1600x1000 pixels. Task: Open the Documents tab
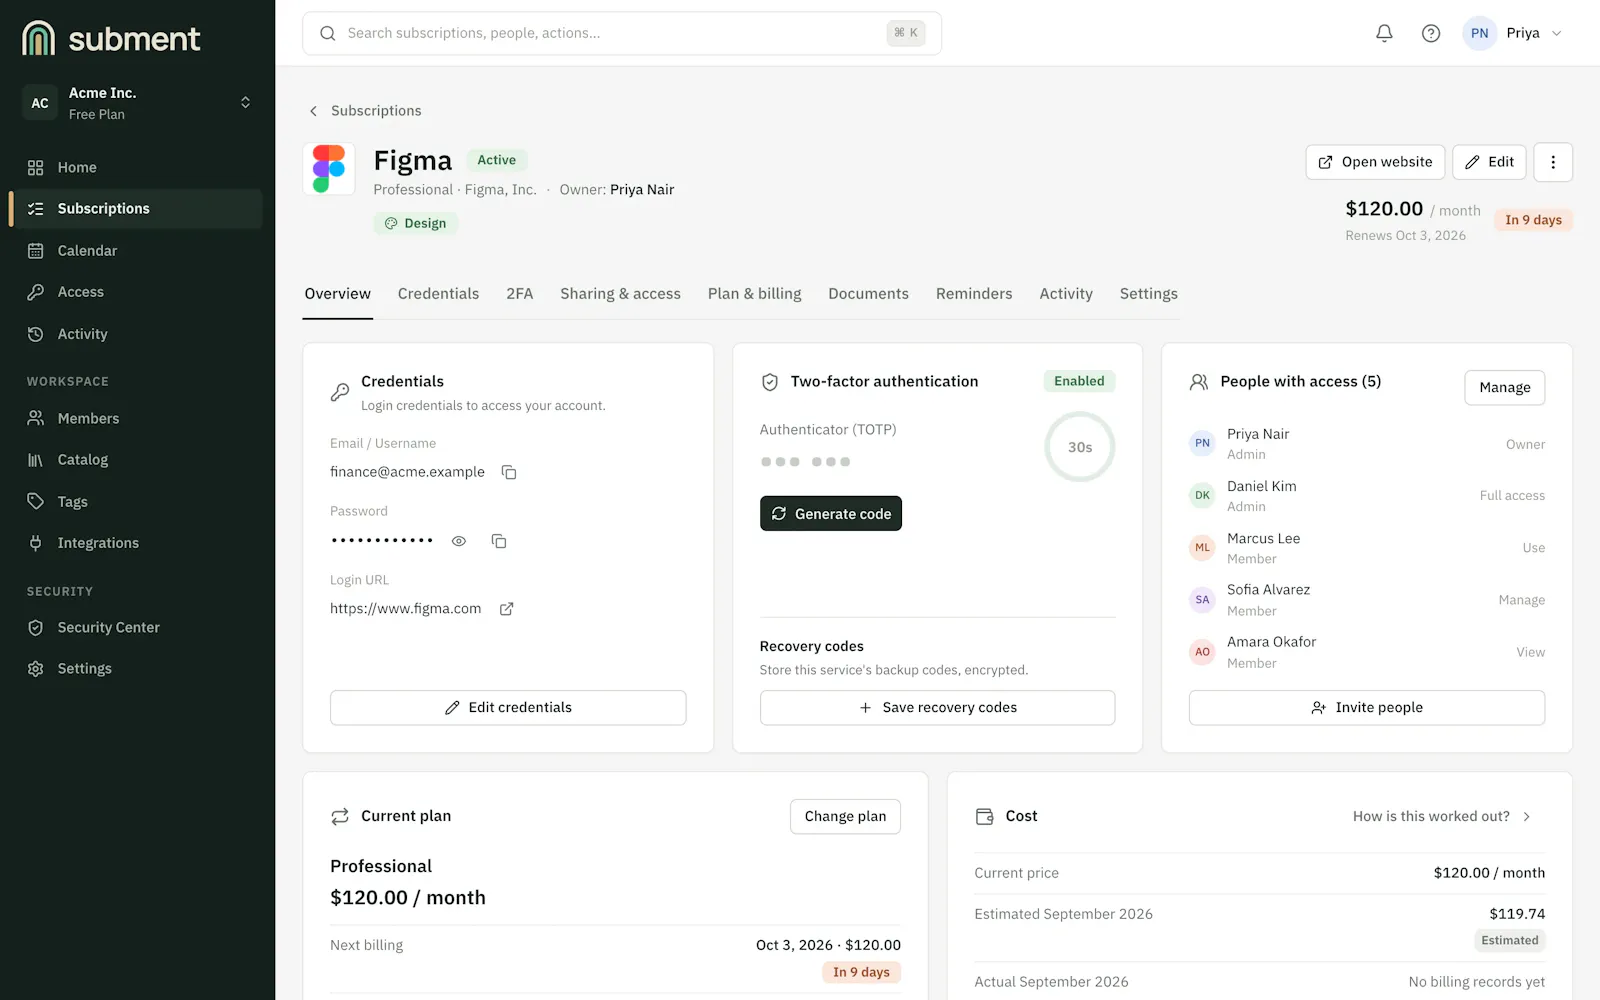(x=868, y=294)
